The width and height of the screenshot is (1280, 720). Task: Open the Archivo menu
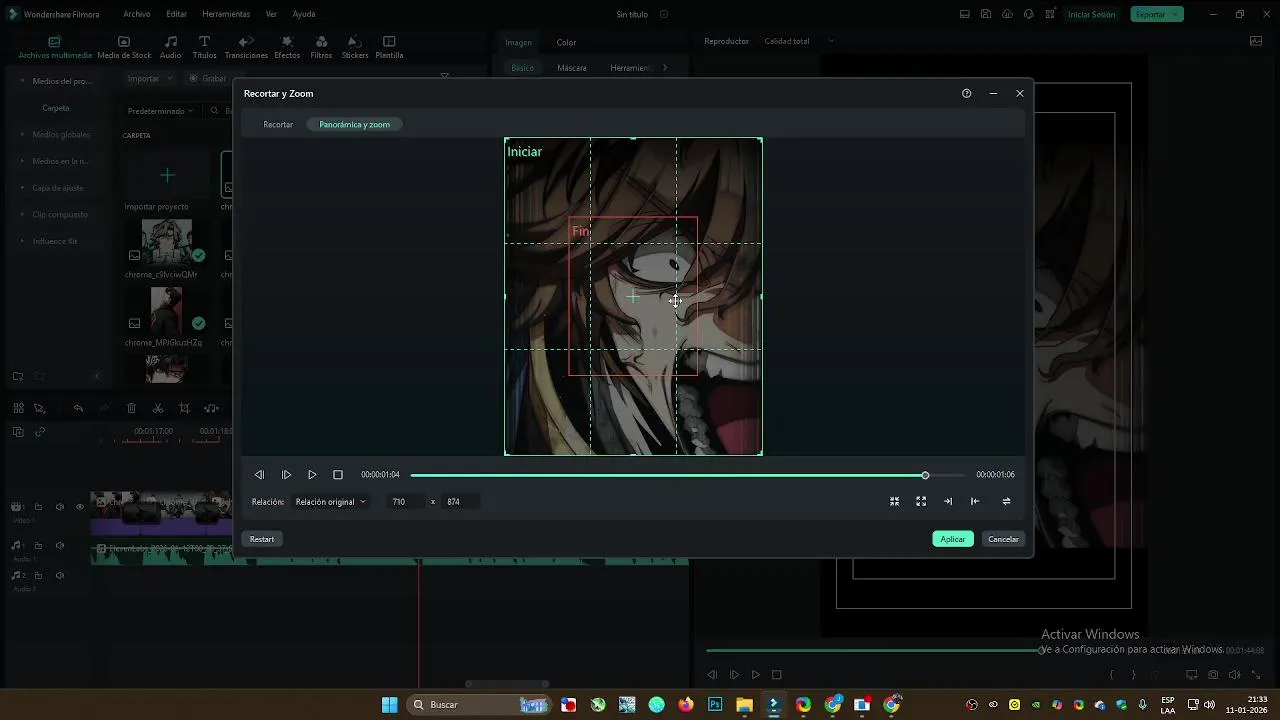coord(137,14)
